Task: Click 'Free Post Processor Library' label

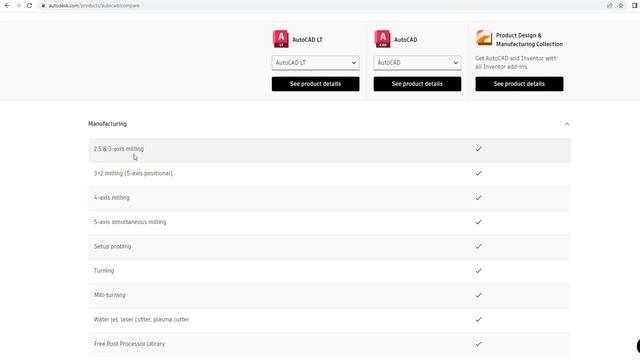Action: tap(129, 344)
